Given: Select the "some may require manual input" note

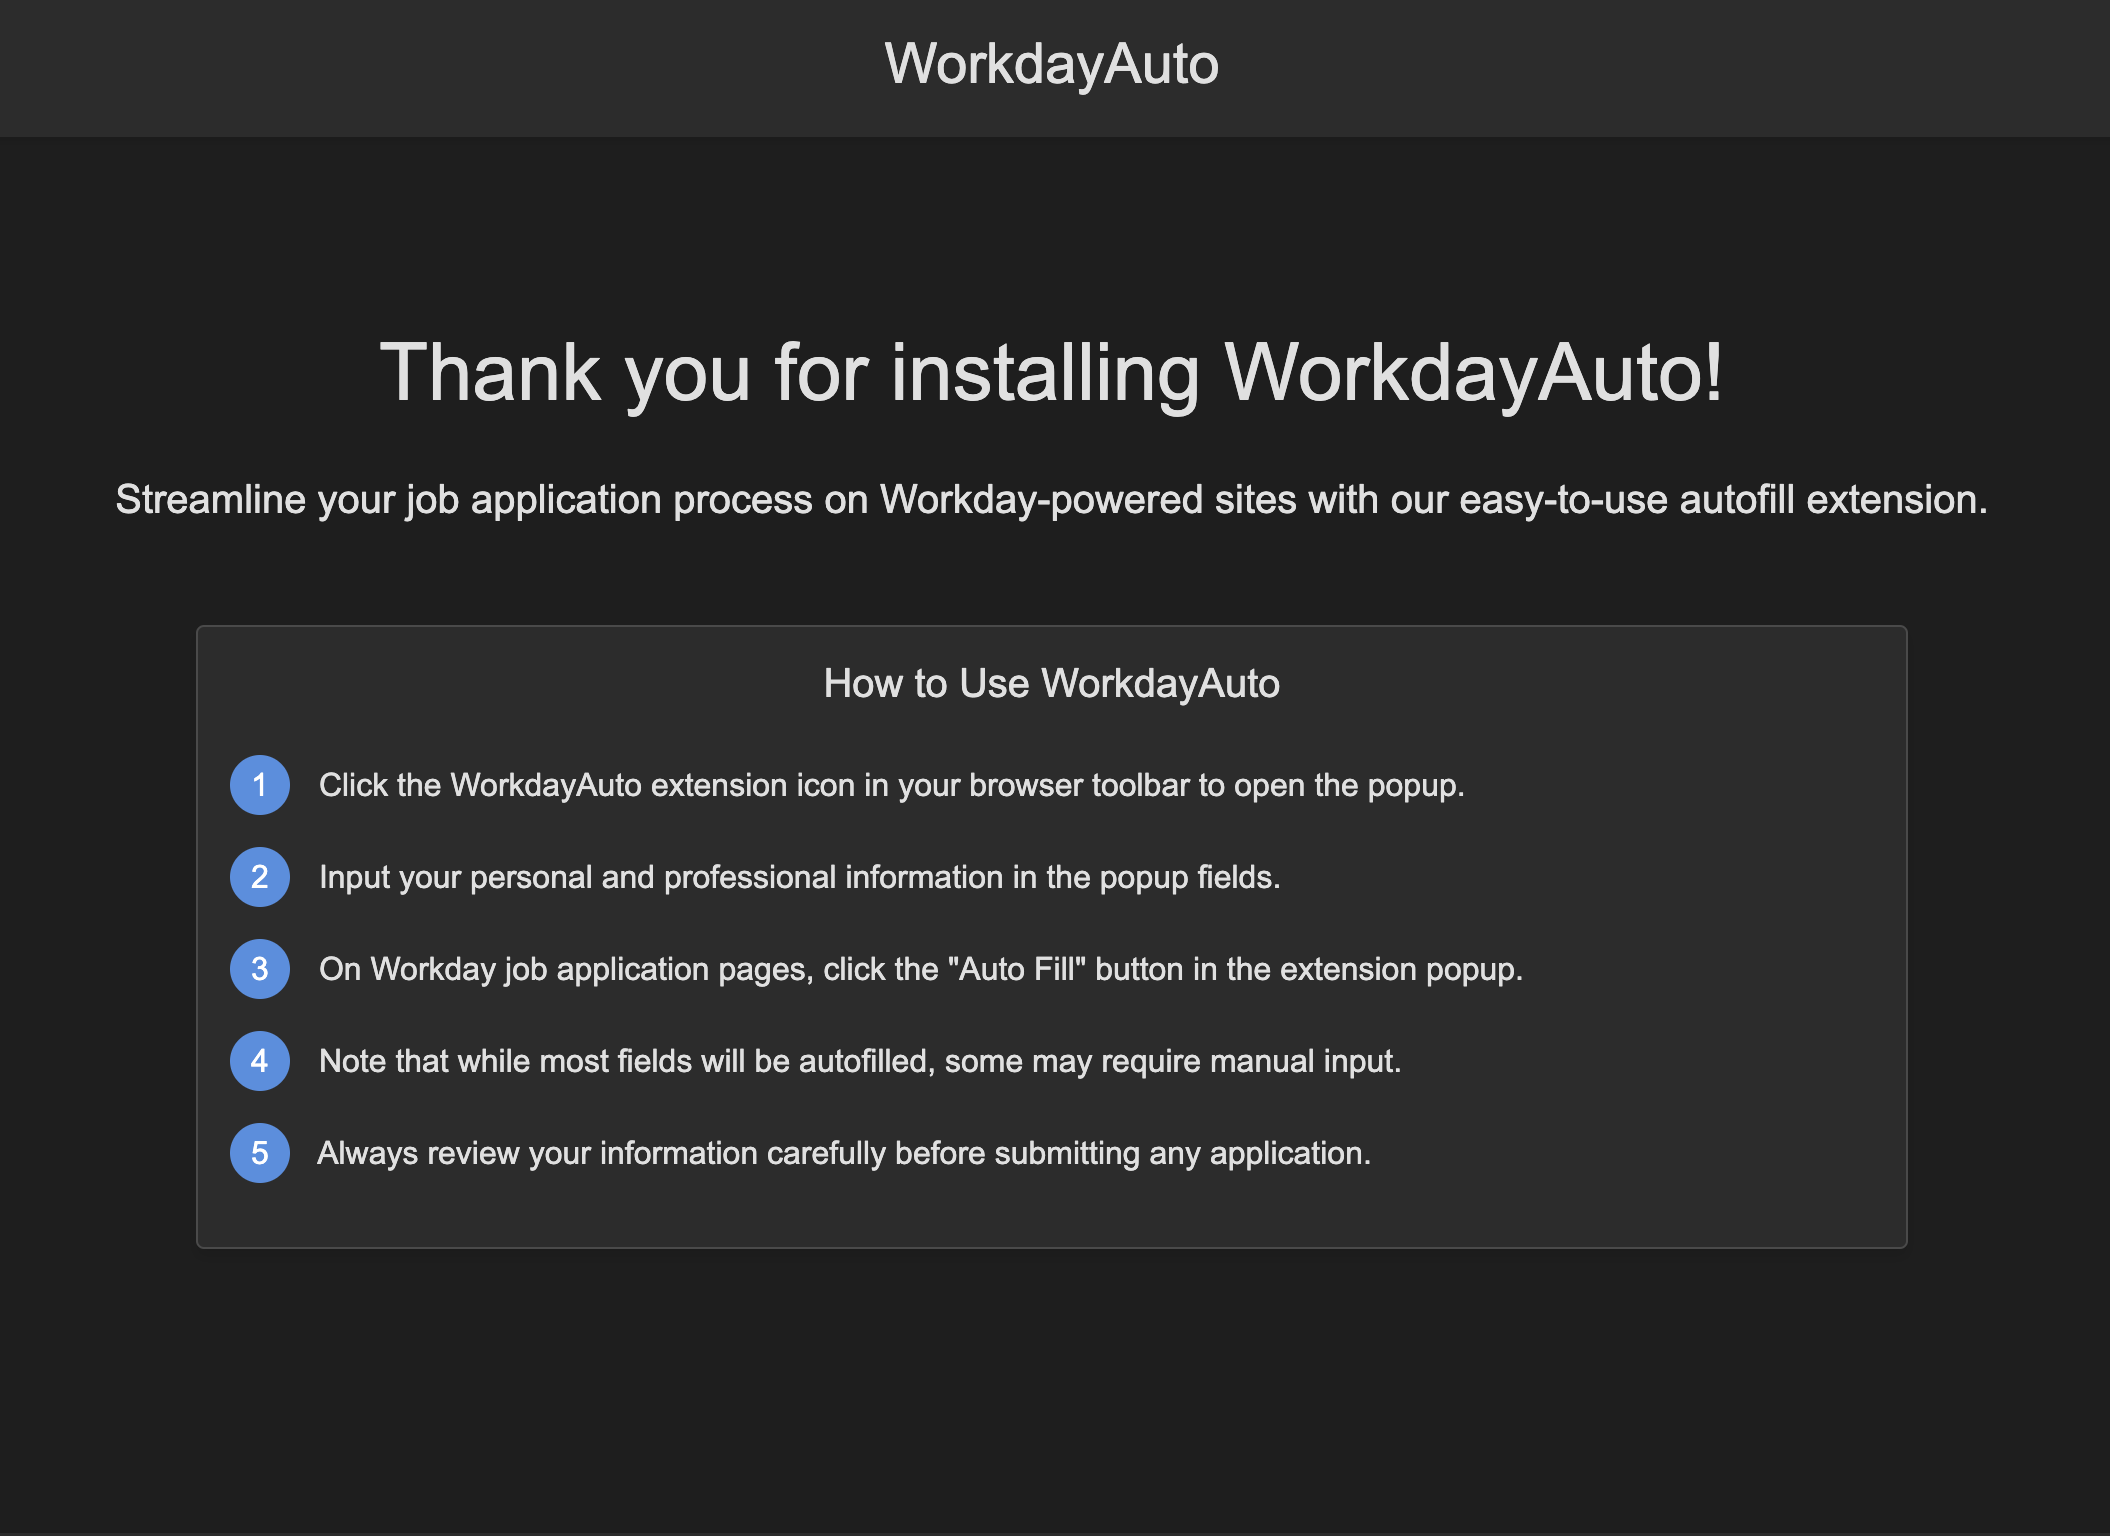Looking at the screenshot, I should pyautogui.click(x=860, y=1062).
